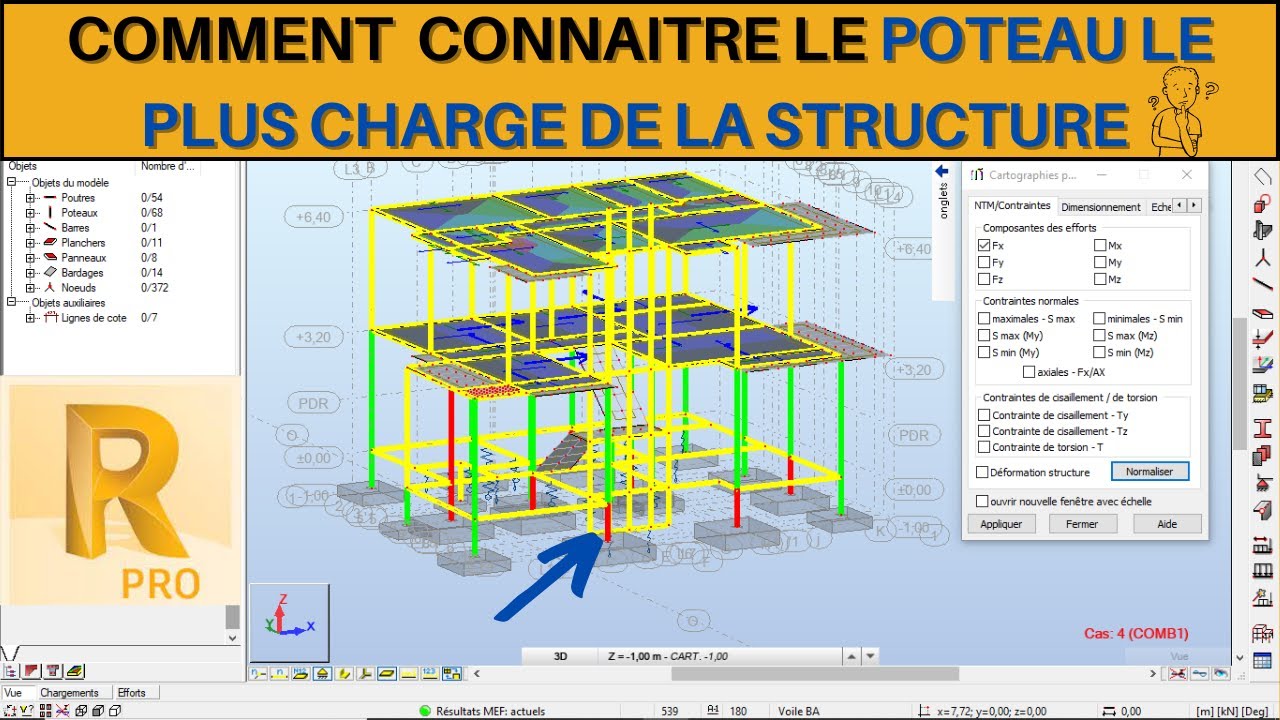The width and height of the screenshot is (1280, 720).
Task: Click the blue onglets arrow
Action: click(x=941, y=172)
